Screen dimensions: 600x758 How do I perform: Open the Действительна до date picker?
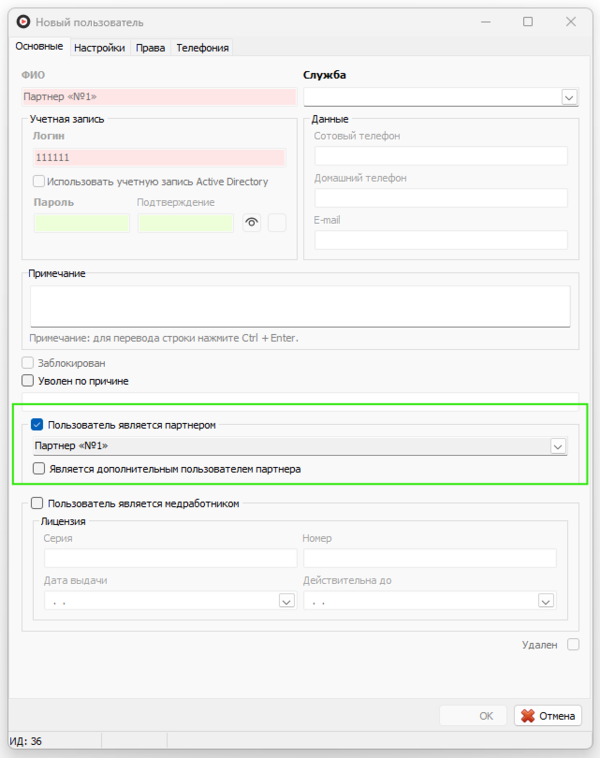click(546, 601)
